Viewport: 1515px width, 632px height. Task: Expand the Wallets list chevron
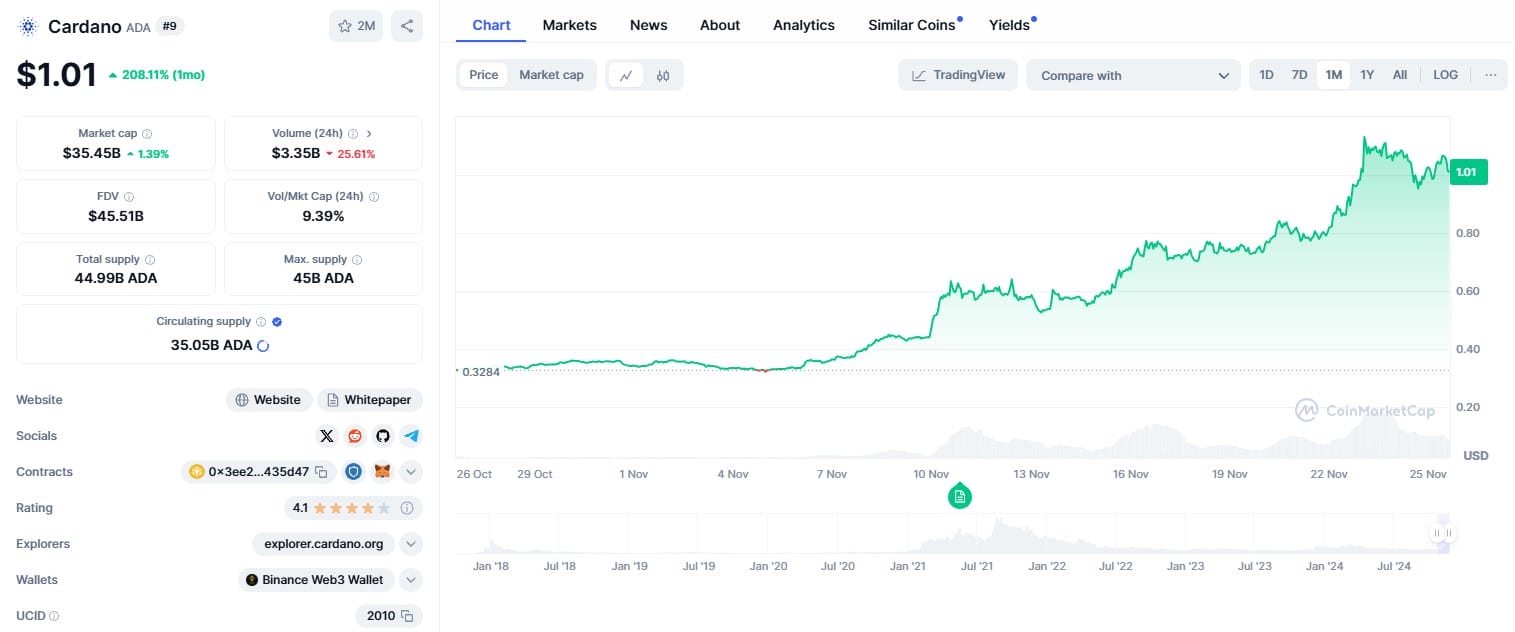pos(411,580)
